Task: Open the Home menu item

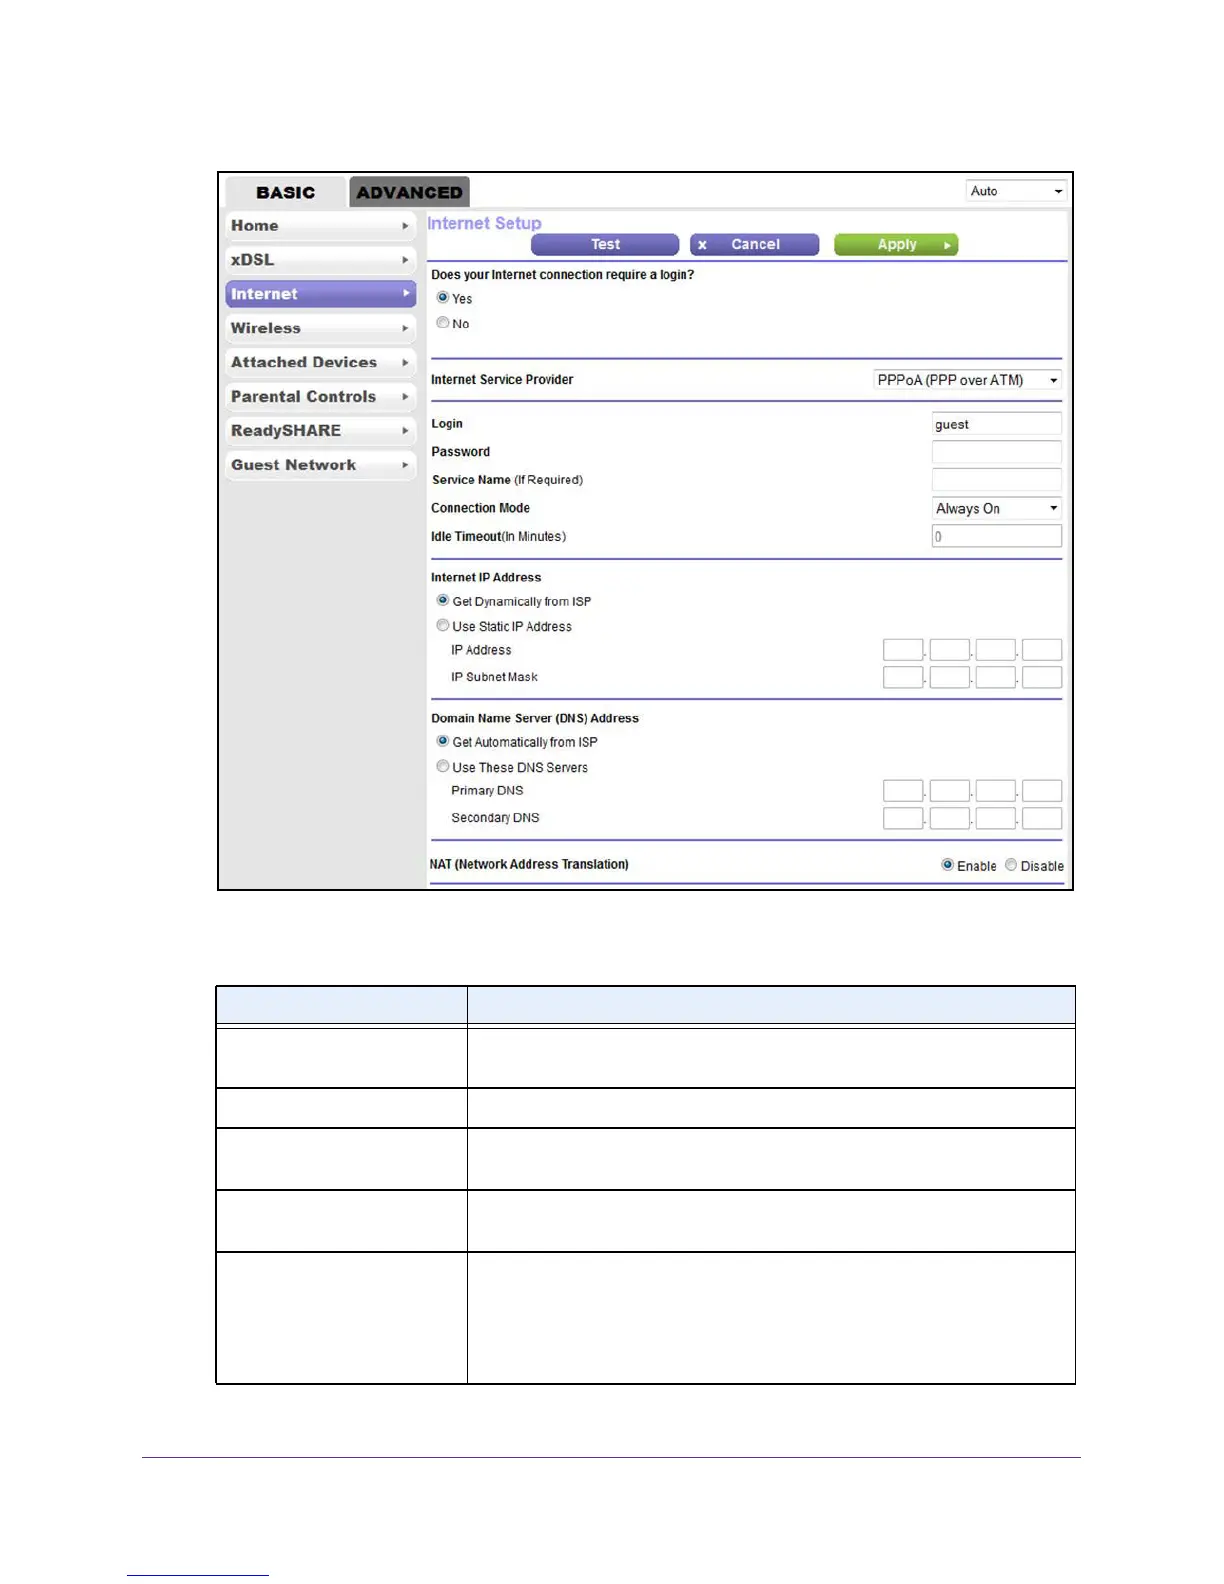Action: (320, 226)
